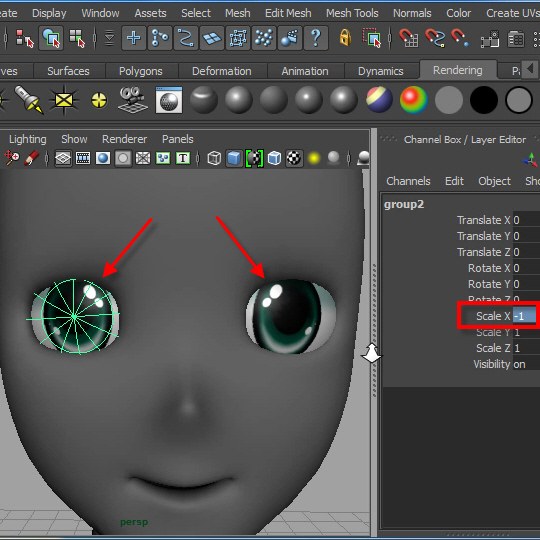
Task: Enable Snap to points magnet icon
Action: pos(460,38)
